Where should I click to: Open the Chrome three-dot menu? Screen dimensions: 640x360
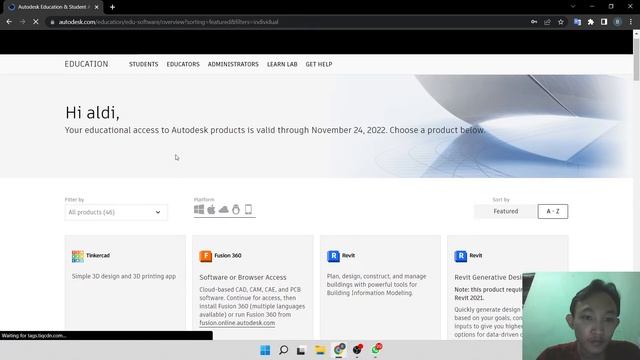(x=631, y=22)
